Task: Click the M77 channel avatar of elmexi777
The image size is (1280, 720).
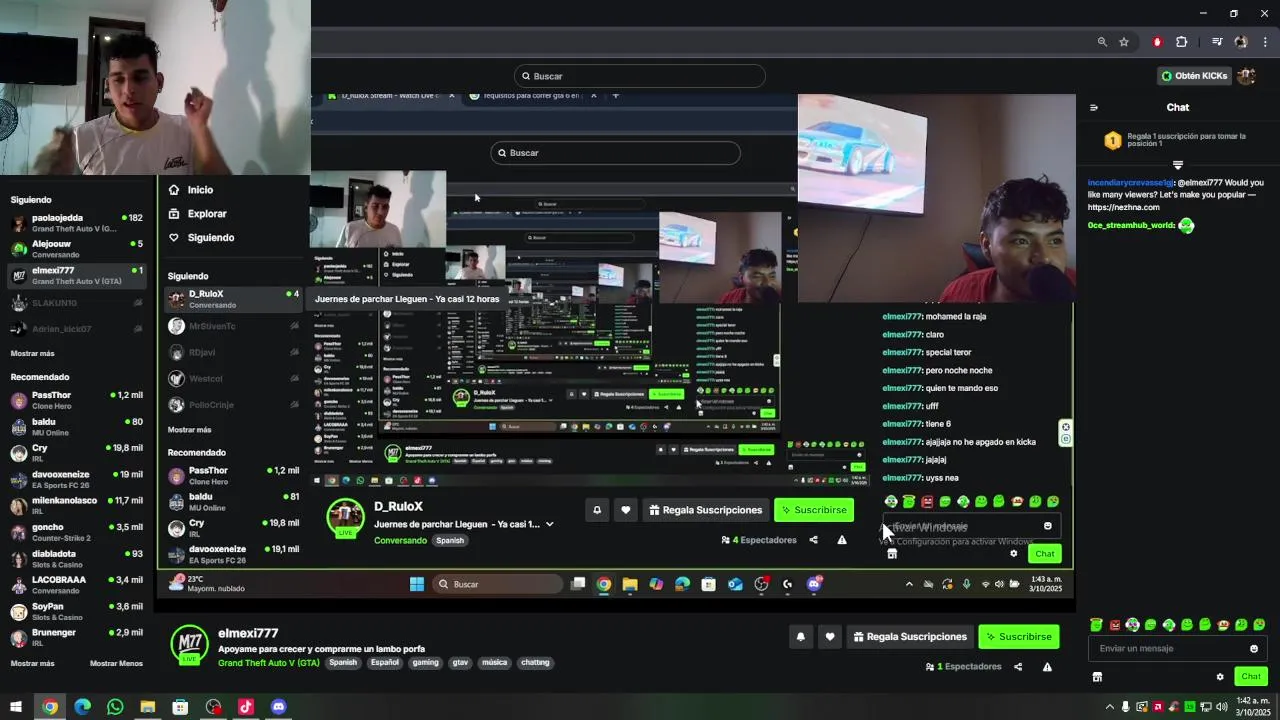Action: (189, 645)
